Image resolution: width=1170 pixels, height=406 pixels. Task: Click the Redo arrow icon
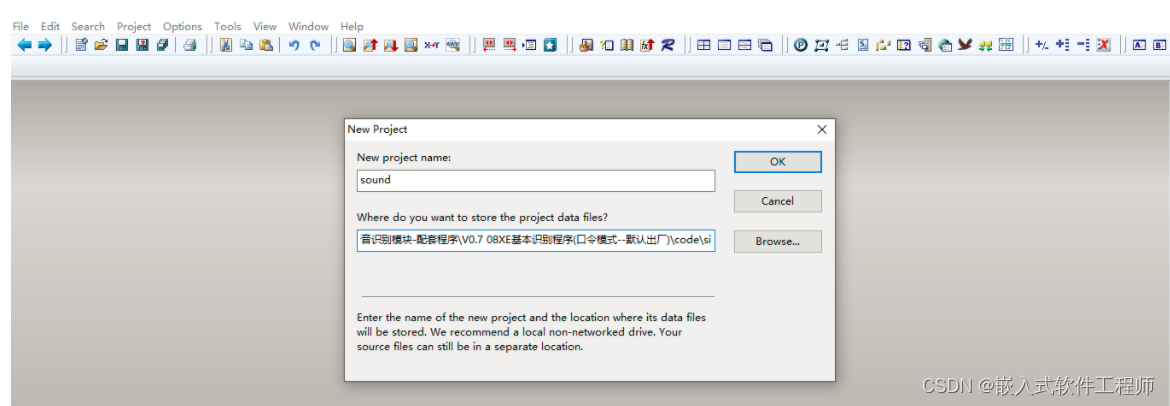pos(315,45)
